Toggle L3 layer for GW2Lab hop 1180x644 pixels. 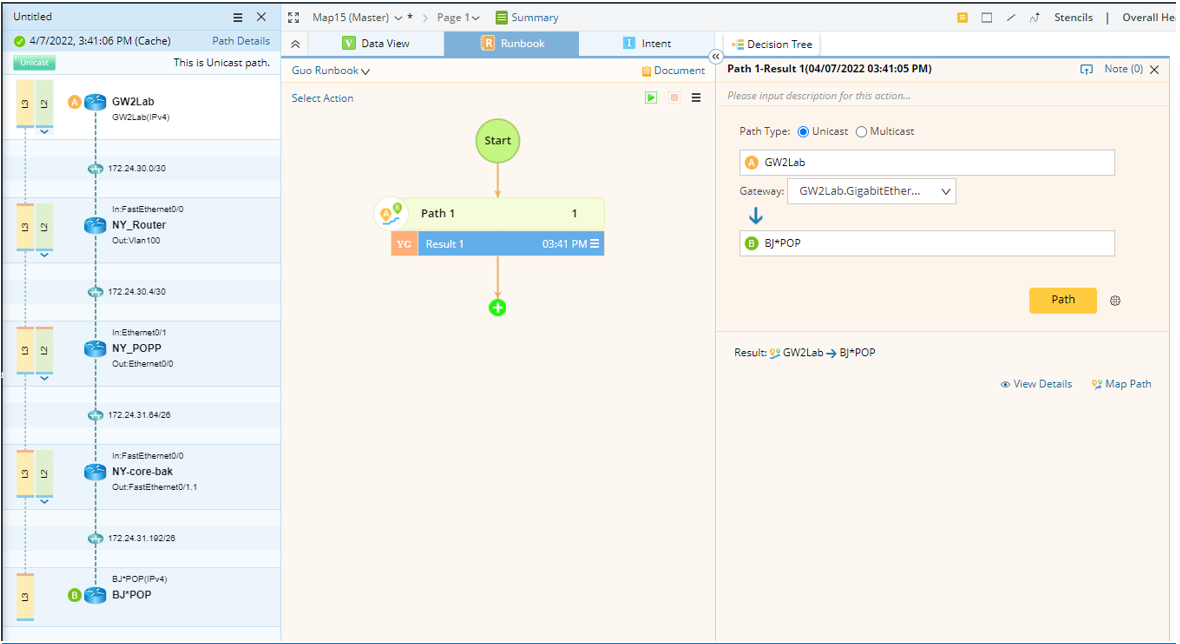tap(25, 104)
